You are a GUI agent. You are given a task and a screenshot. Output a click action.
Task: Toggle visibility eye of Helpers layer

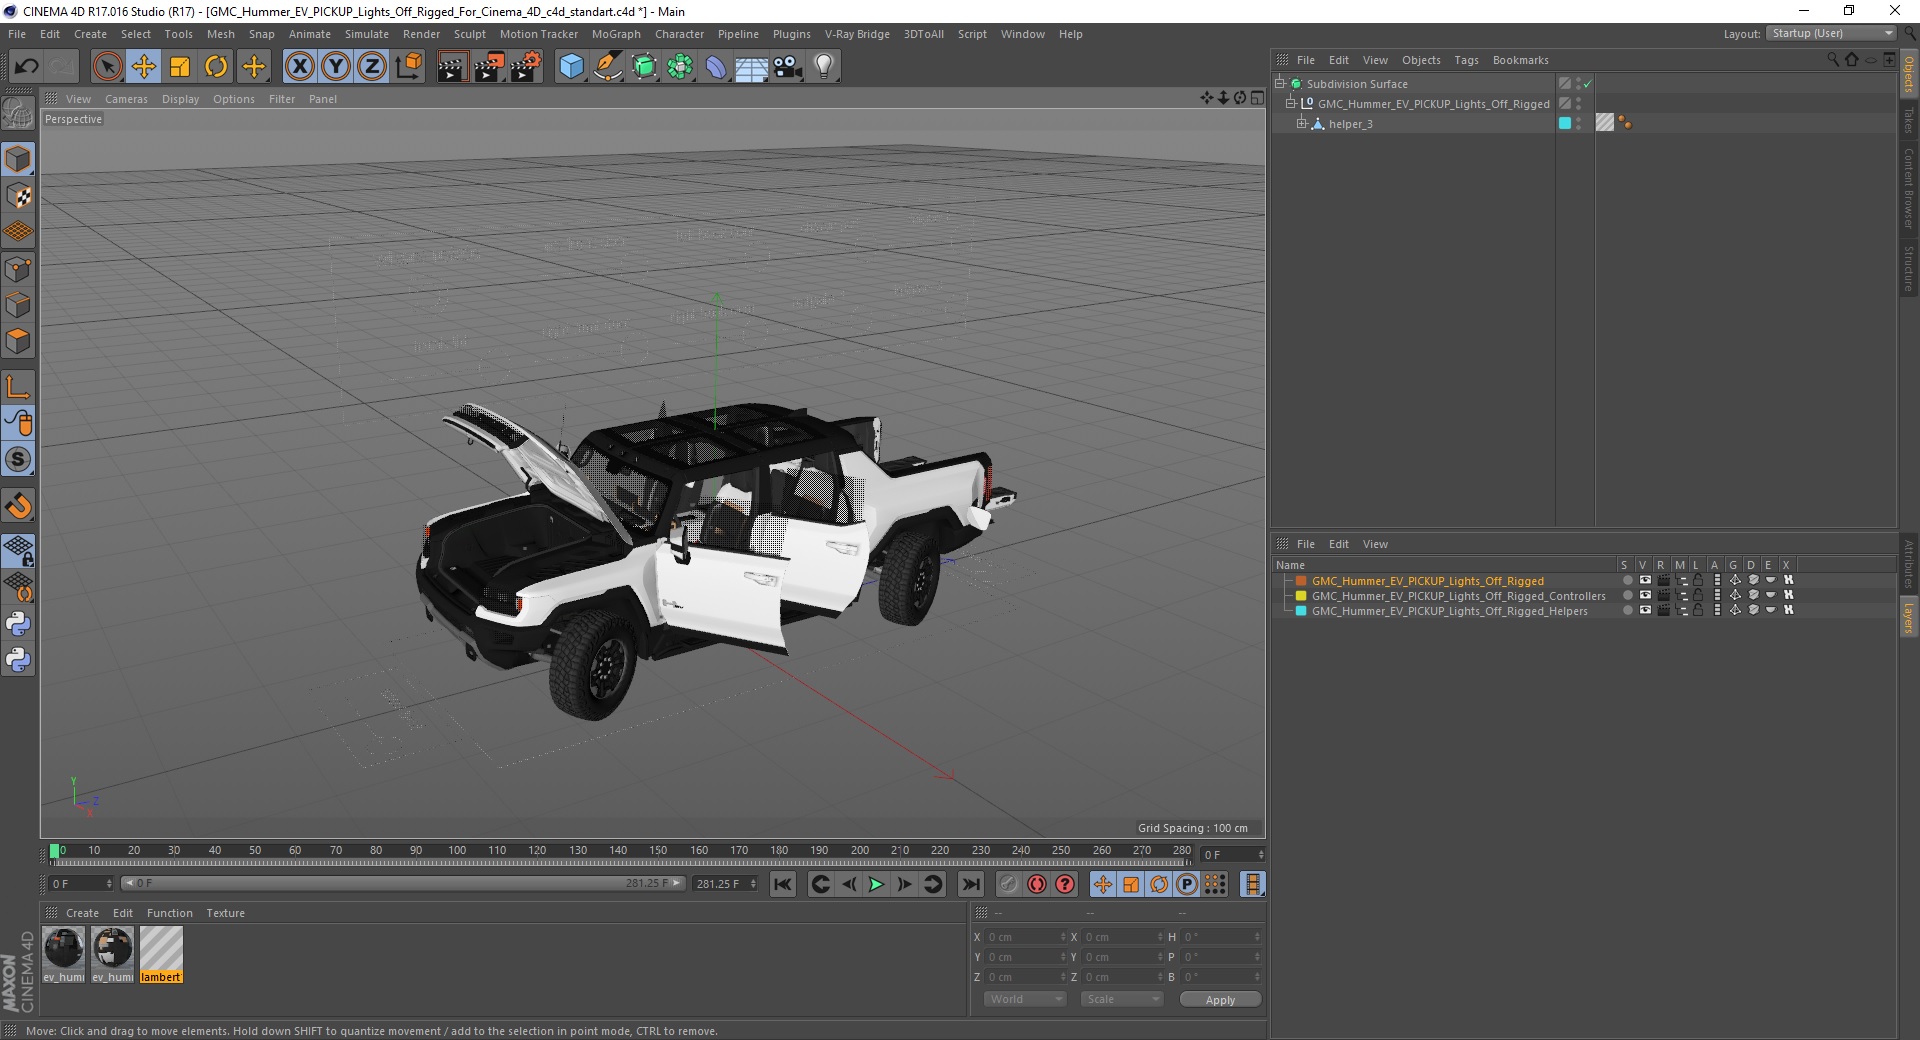[x=1645, y=611]
